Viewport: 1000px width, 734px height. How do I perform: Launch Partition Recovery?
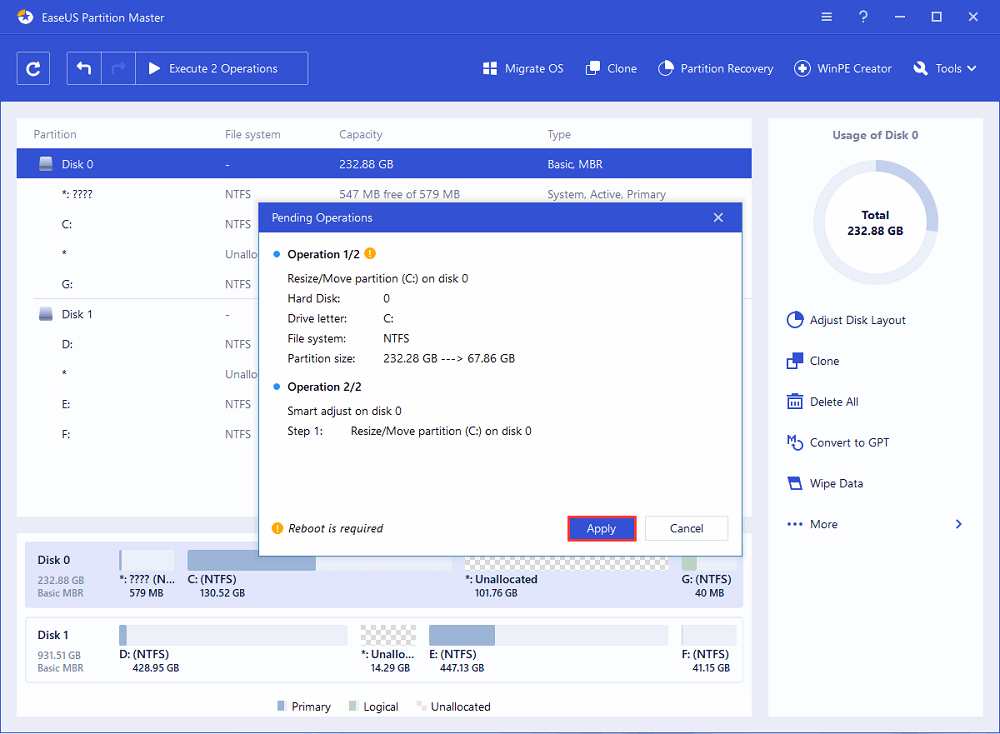[715, 69]
